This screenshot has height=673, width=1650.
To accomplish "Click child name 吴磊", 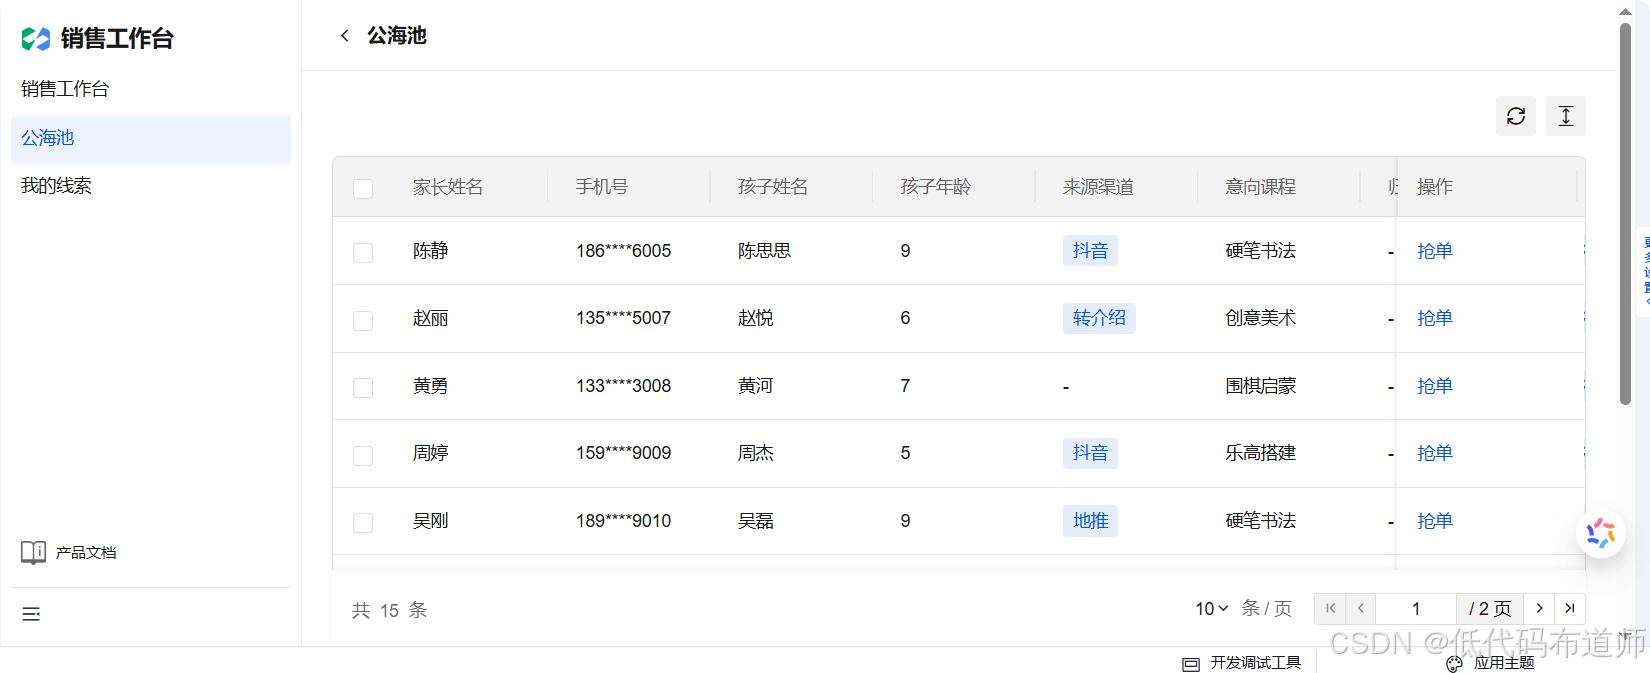I will click(755, 521).
